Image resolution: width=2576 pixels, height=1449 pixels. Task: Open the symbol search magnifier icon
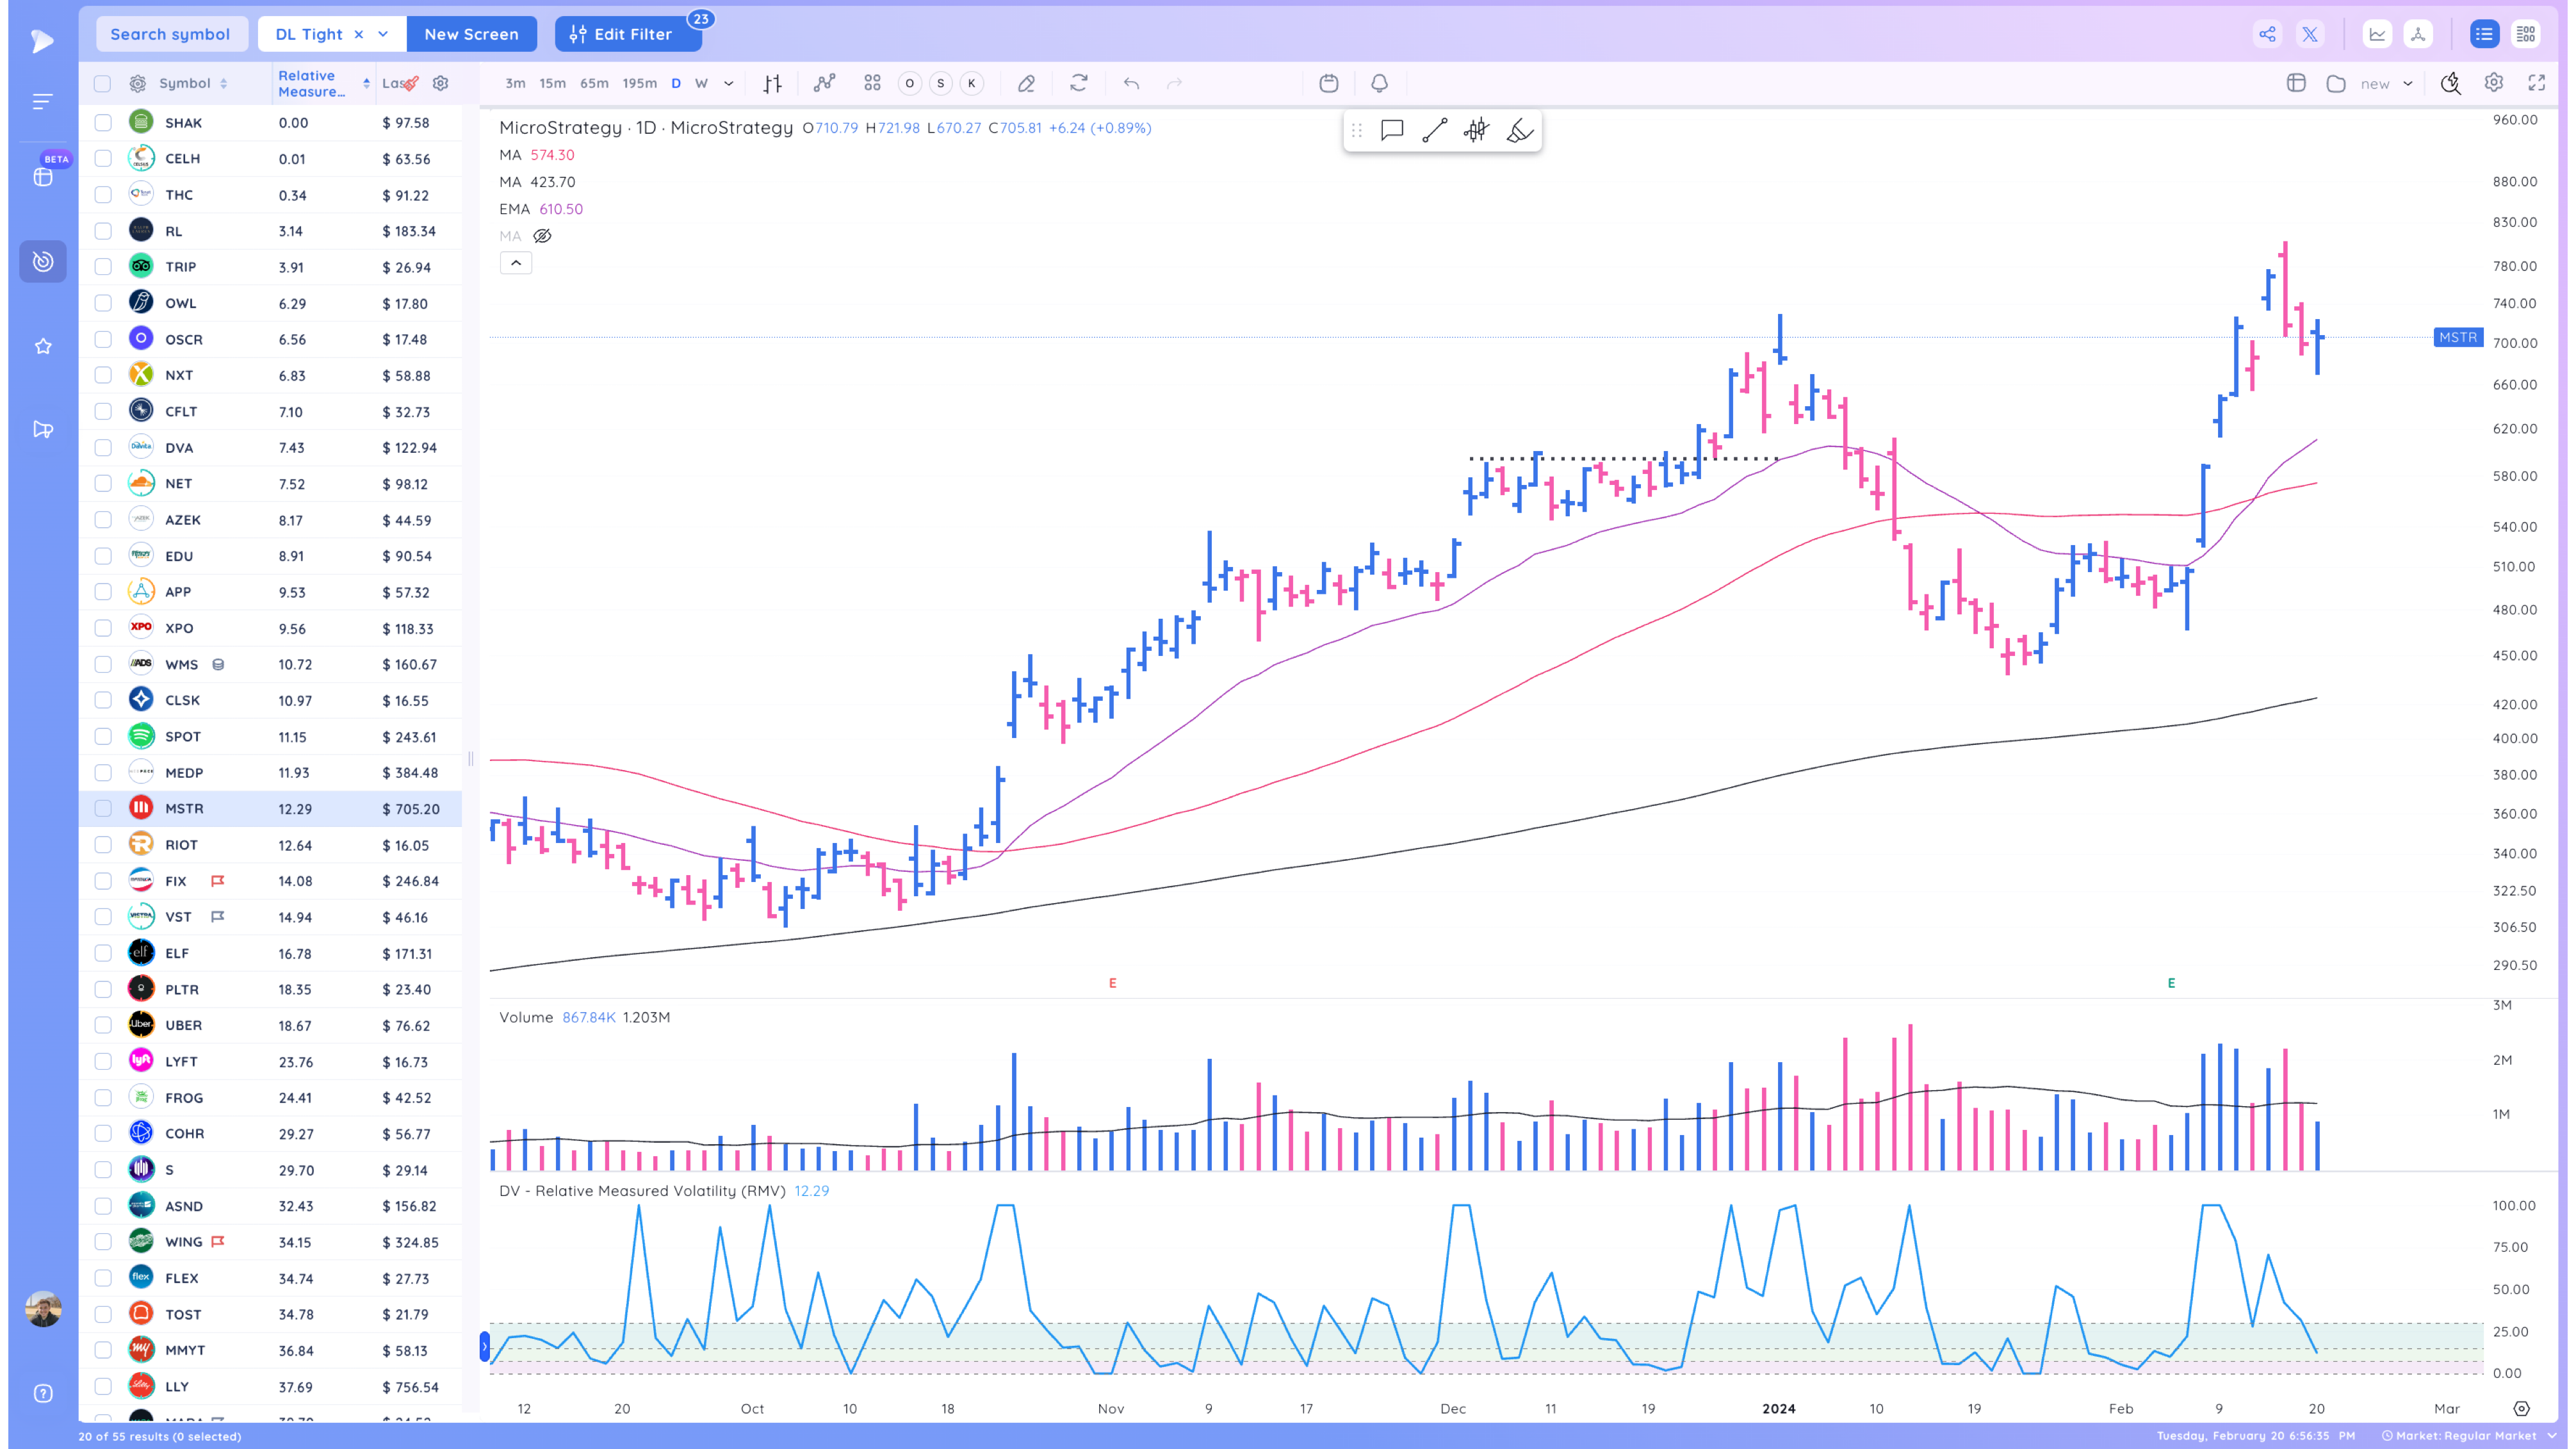click(x=2450, y=83)
